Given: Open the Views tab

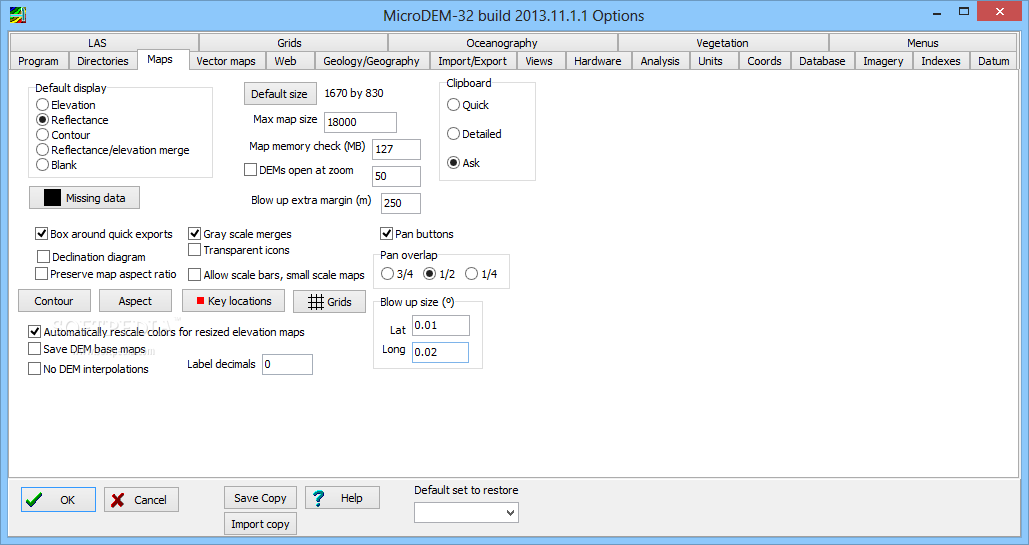Looking at the screenshot, I should coord(539,61).
